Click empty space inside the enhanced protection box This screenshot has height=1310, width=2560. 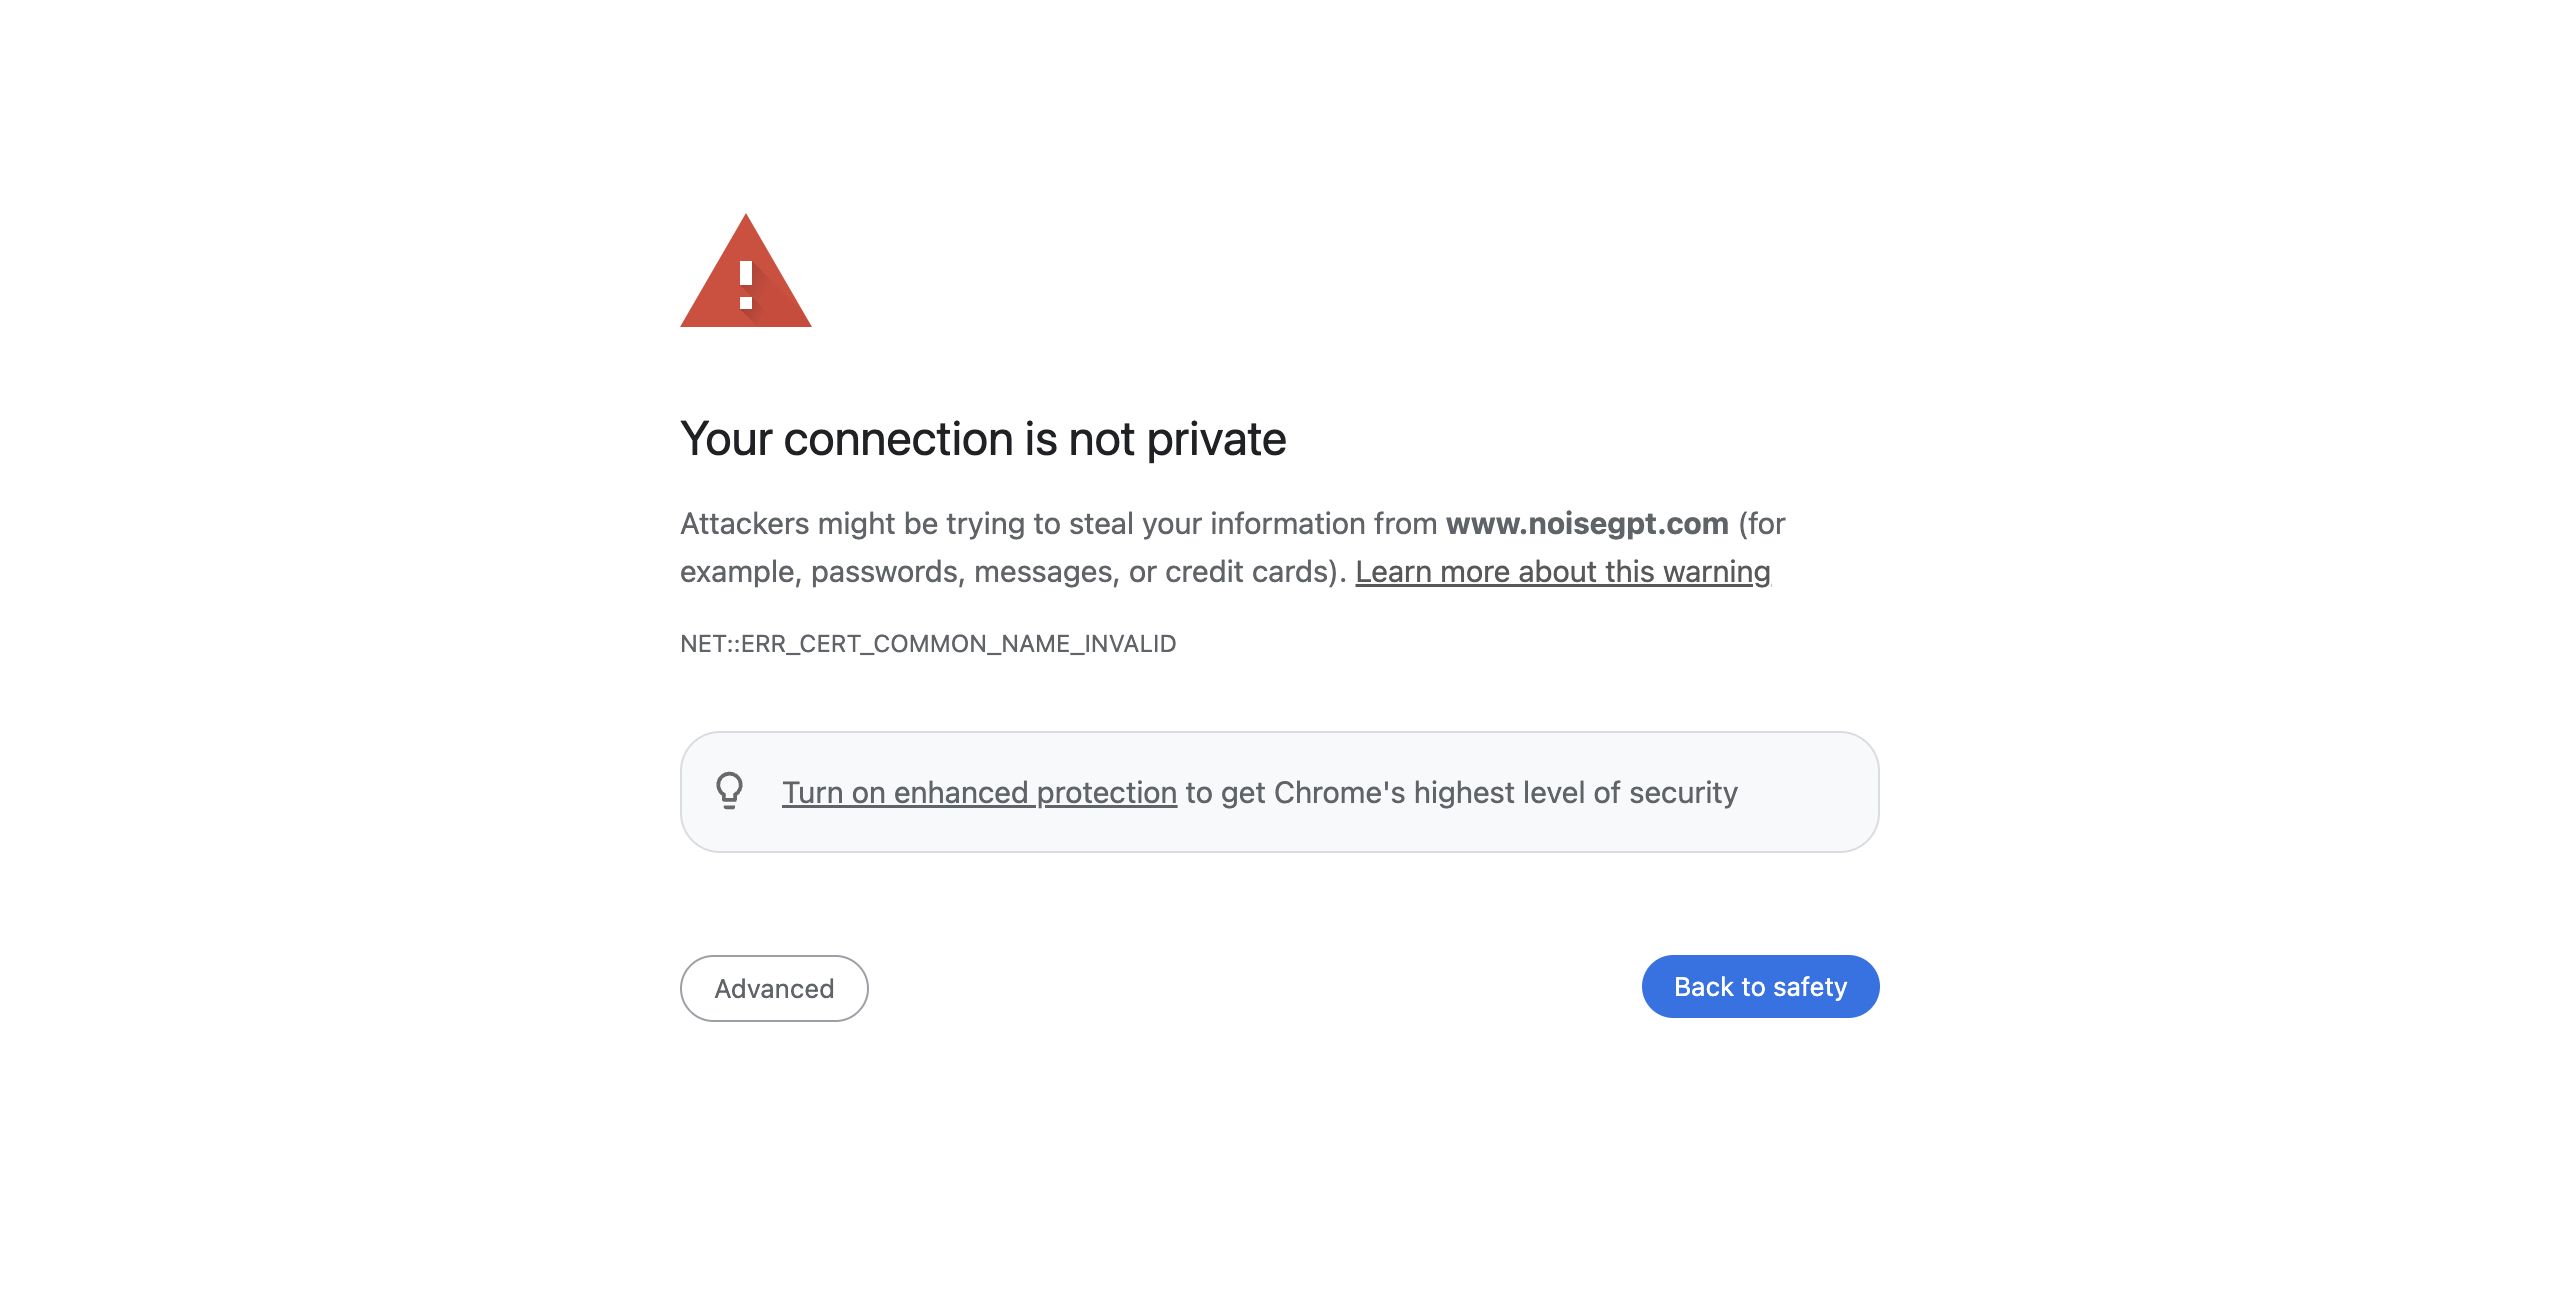point(1810,792)
